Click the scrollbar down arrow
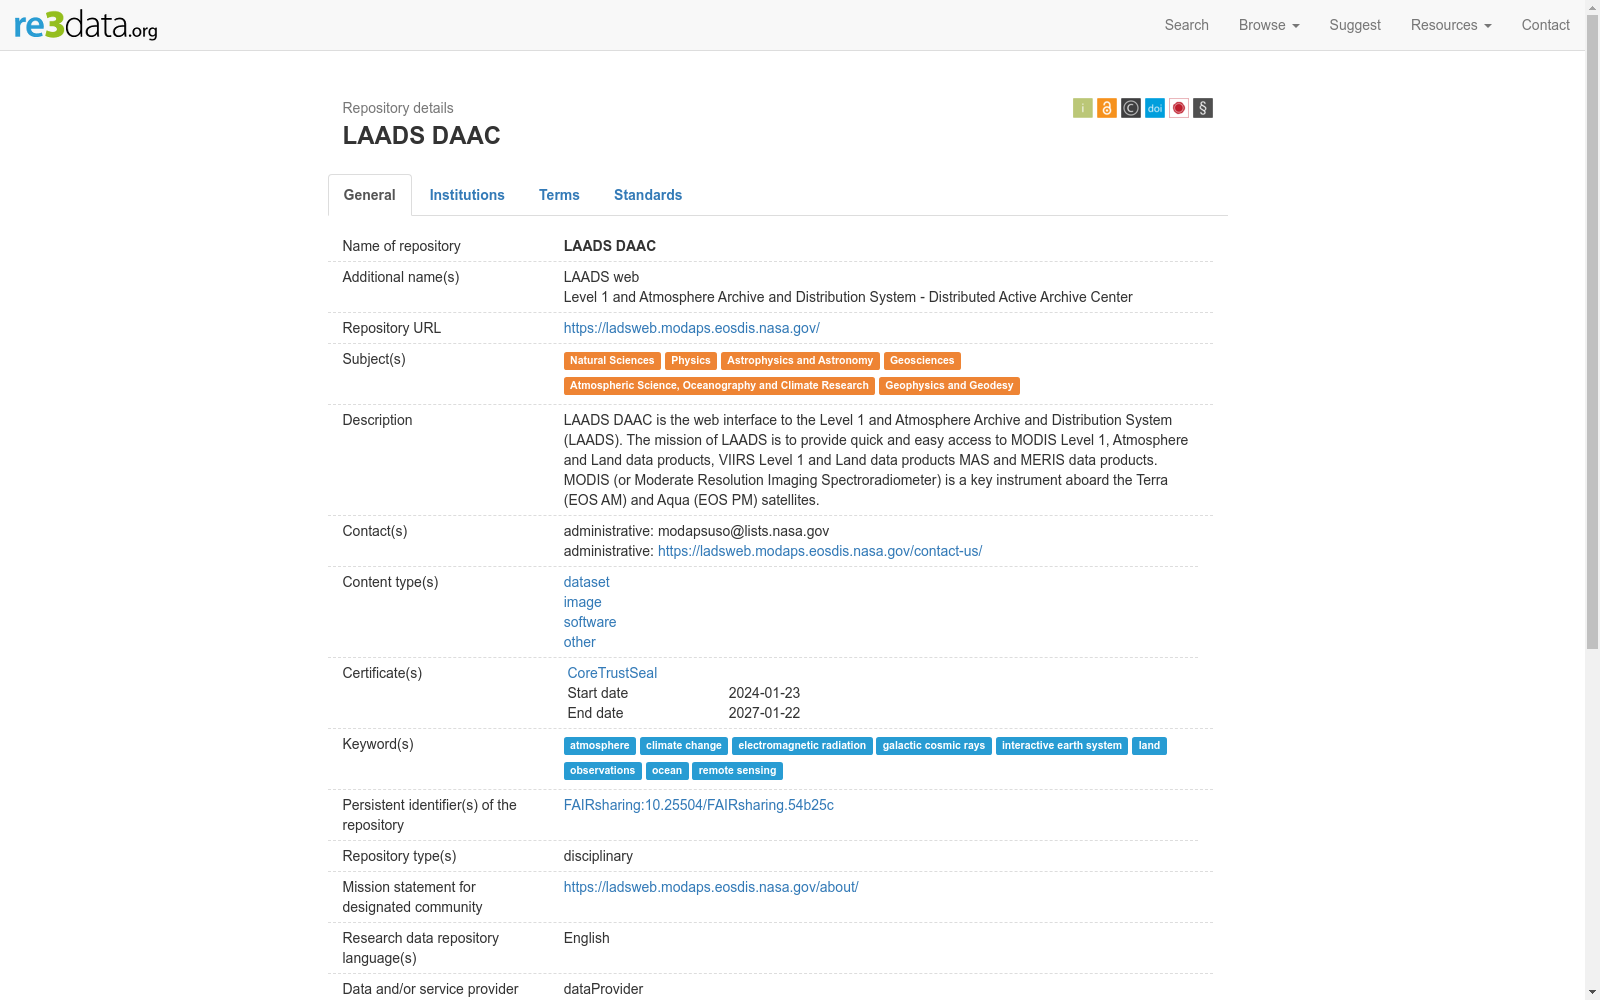Screen dimensions: 1600x1000 1592,992
